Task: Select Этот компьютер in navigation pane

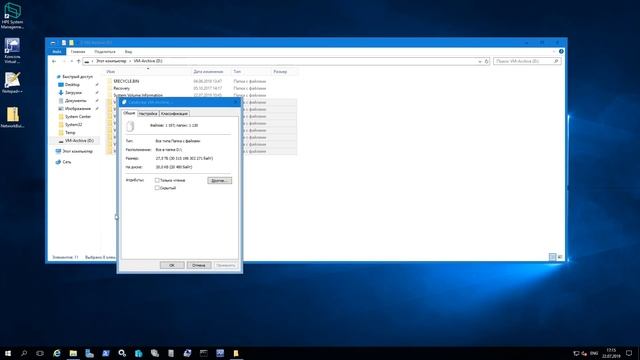Action: pyautogui.click(x=77, y=151)
